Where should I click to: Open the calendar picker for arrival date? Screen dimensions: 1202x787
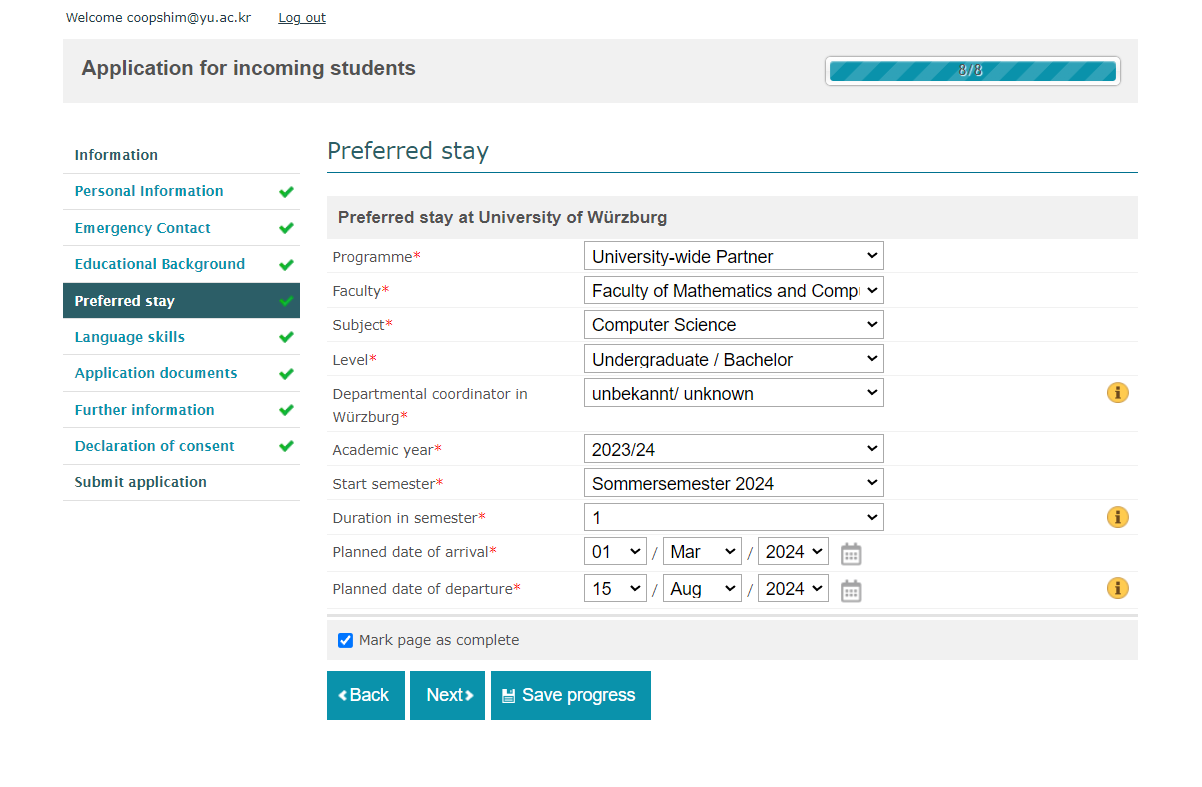tap(851, 554)
